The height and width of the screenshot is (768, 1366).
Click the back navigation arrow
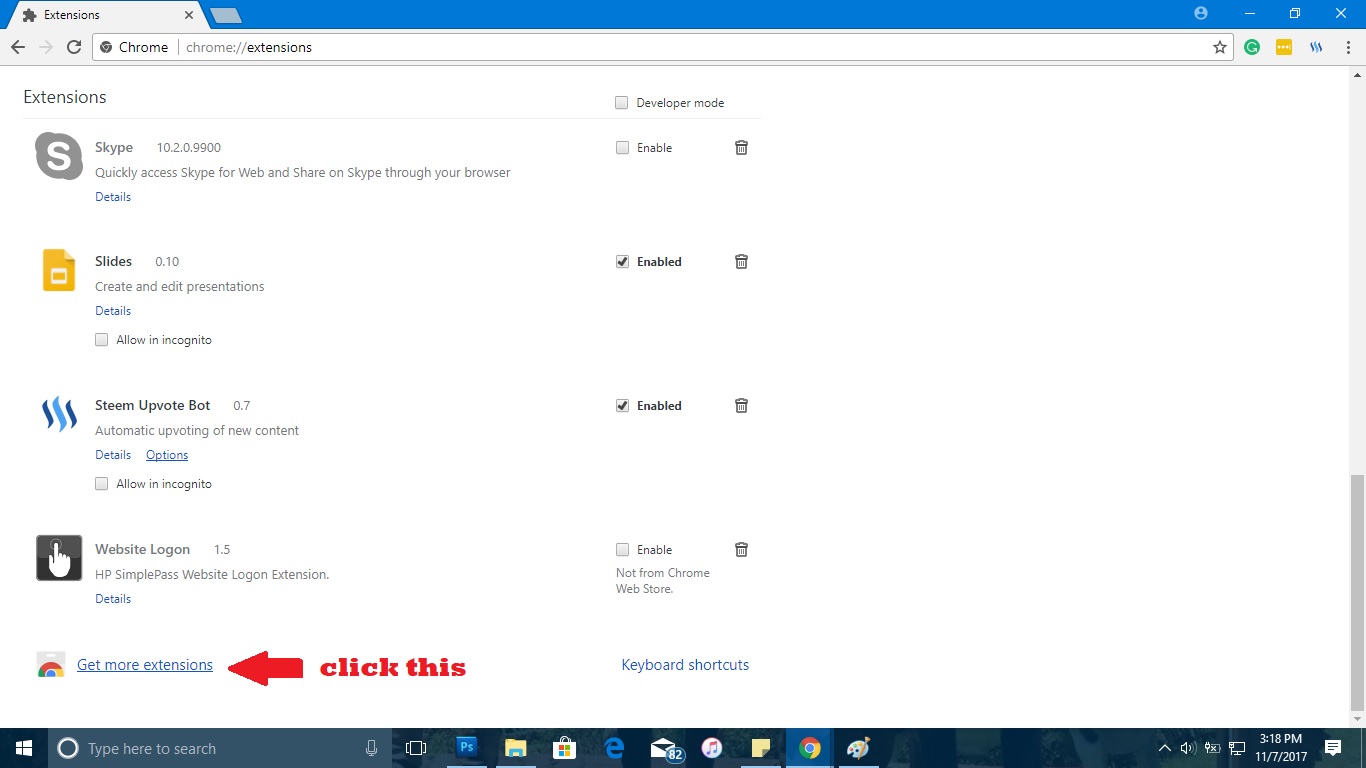18,47
